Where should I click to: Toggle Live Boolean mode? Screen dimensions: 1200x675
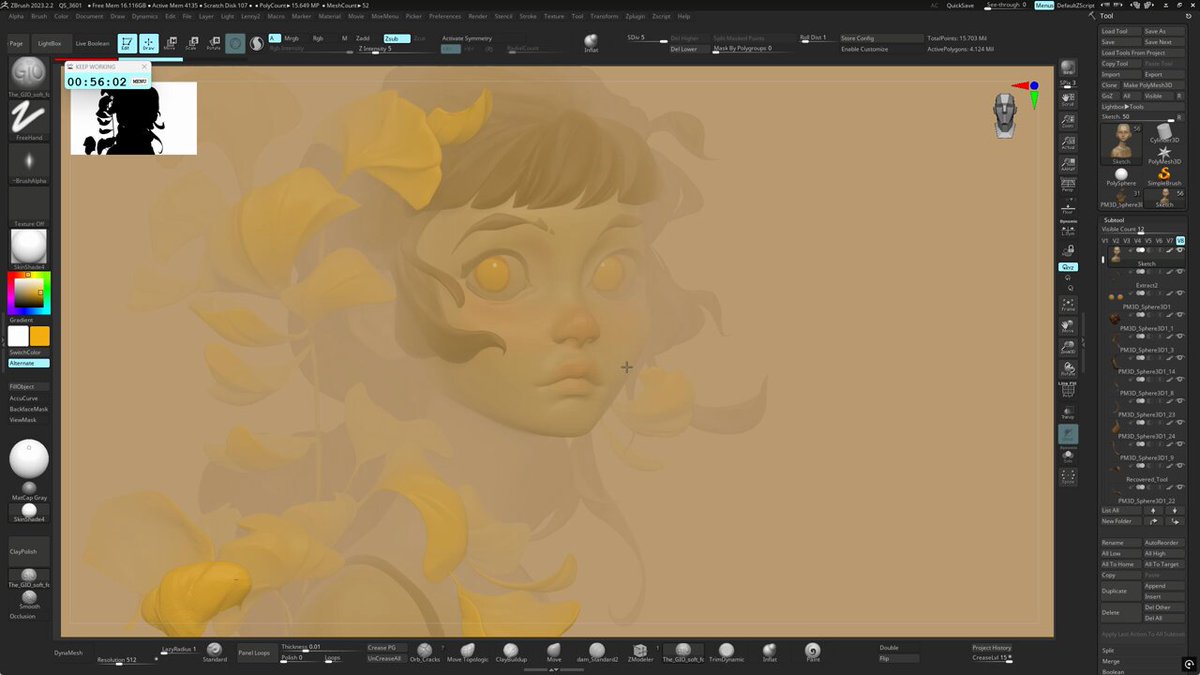click(92, 43)
